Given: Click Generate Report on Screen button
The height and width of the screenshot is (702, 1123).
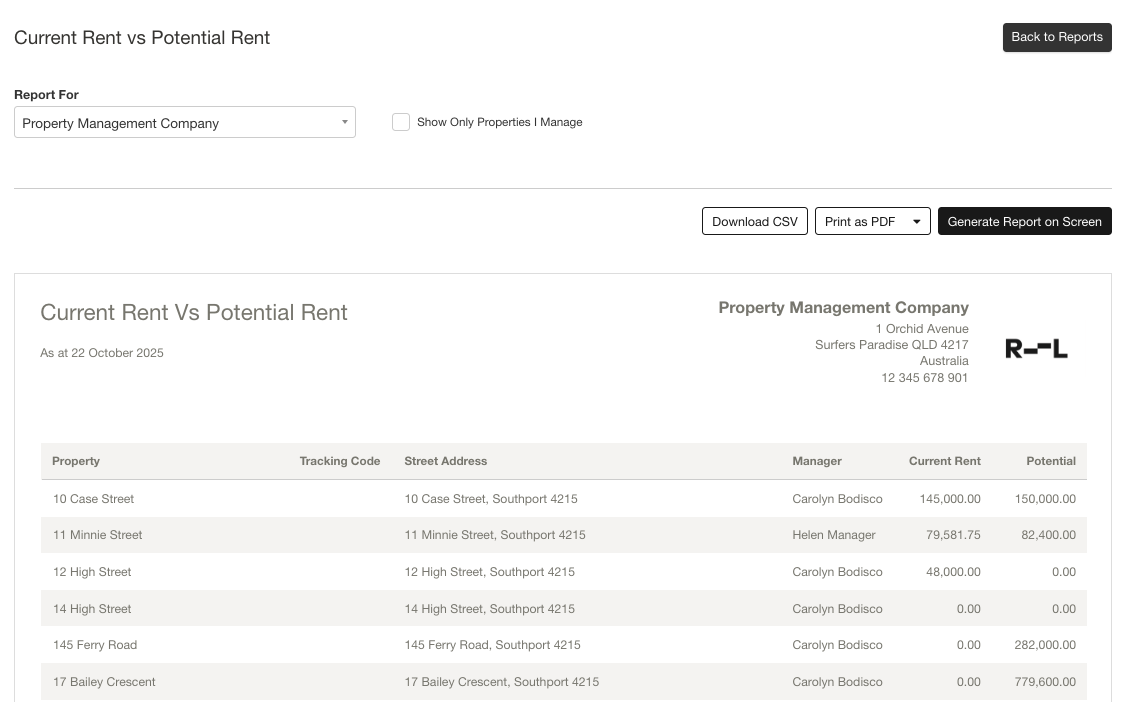Looking at the screenshot, I should click(x=1024, y=222).
